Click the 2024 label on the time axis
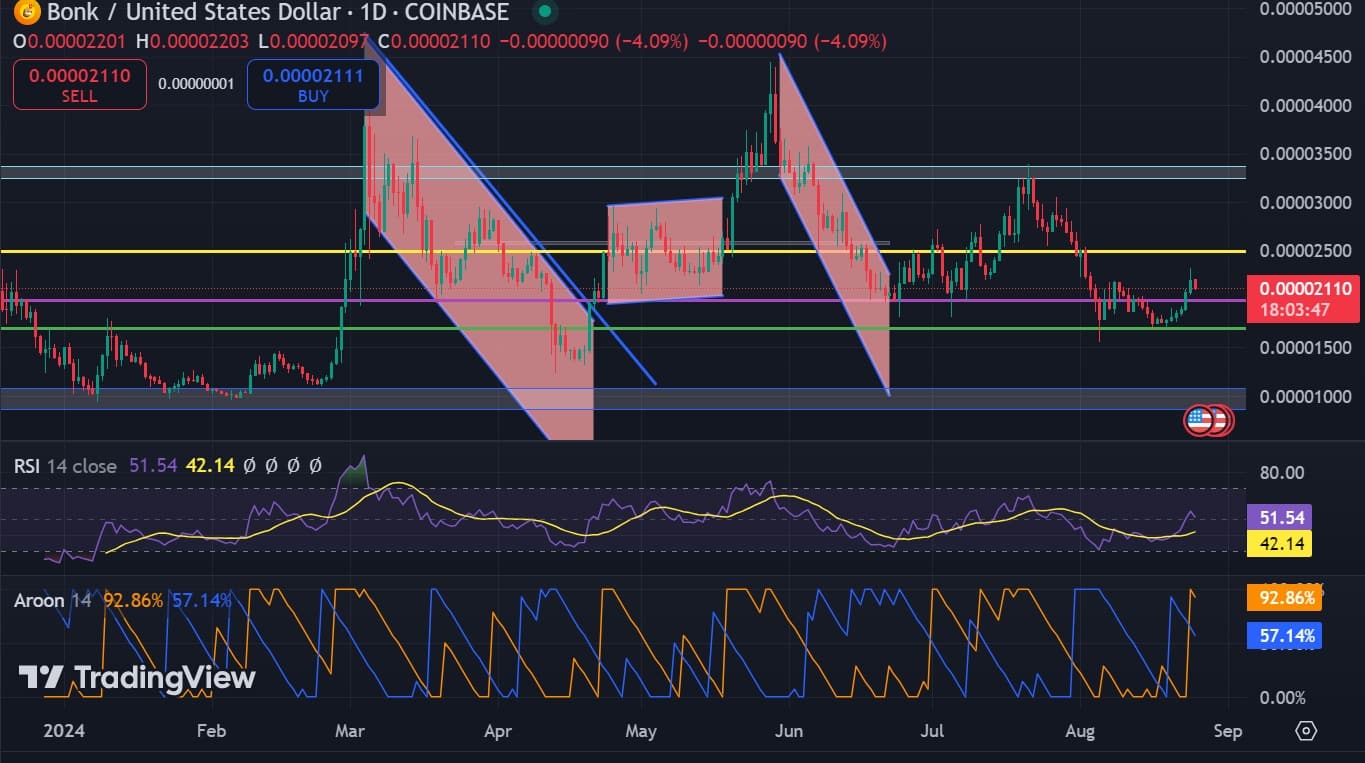Viewport: 1365px width, 763px height. click(x=64, y=731)
